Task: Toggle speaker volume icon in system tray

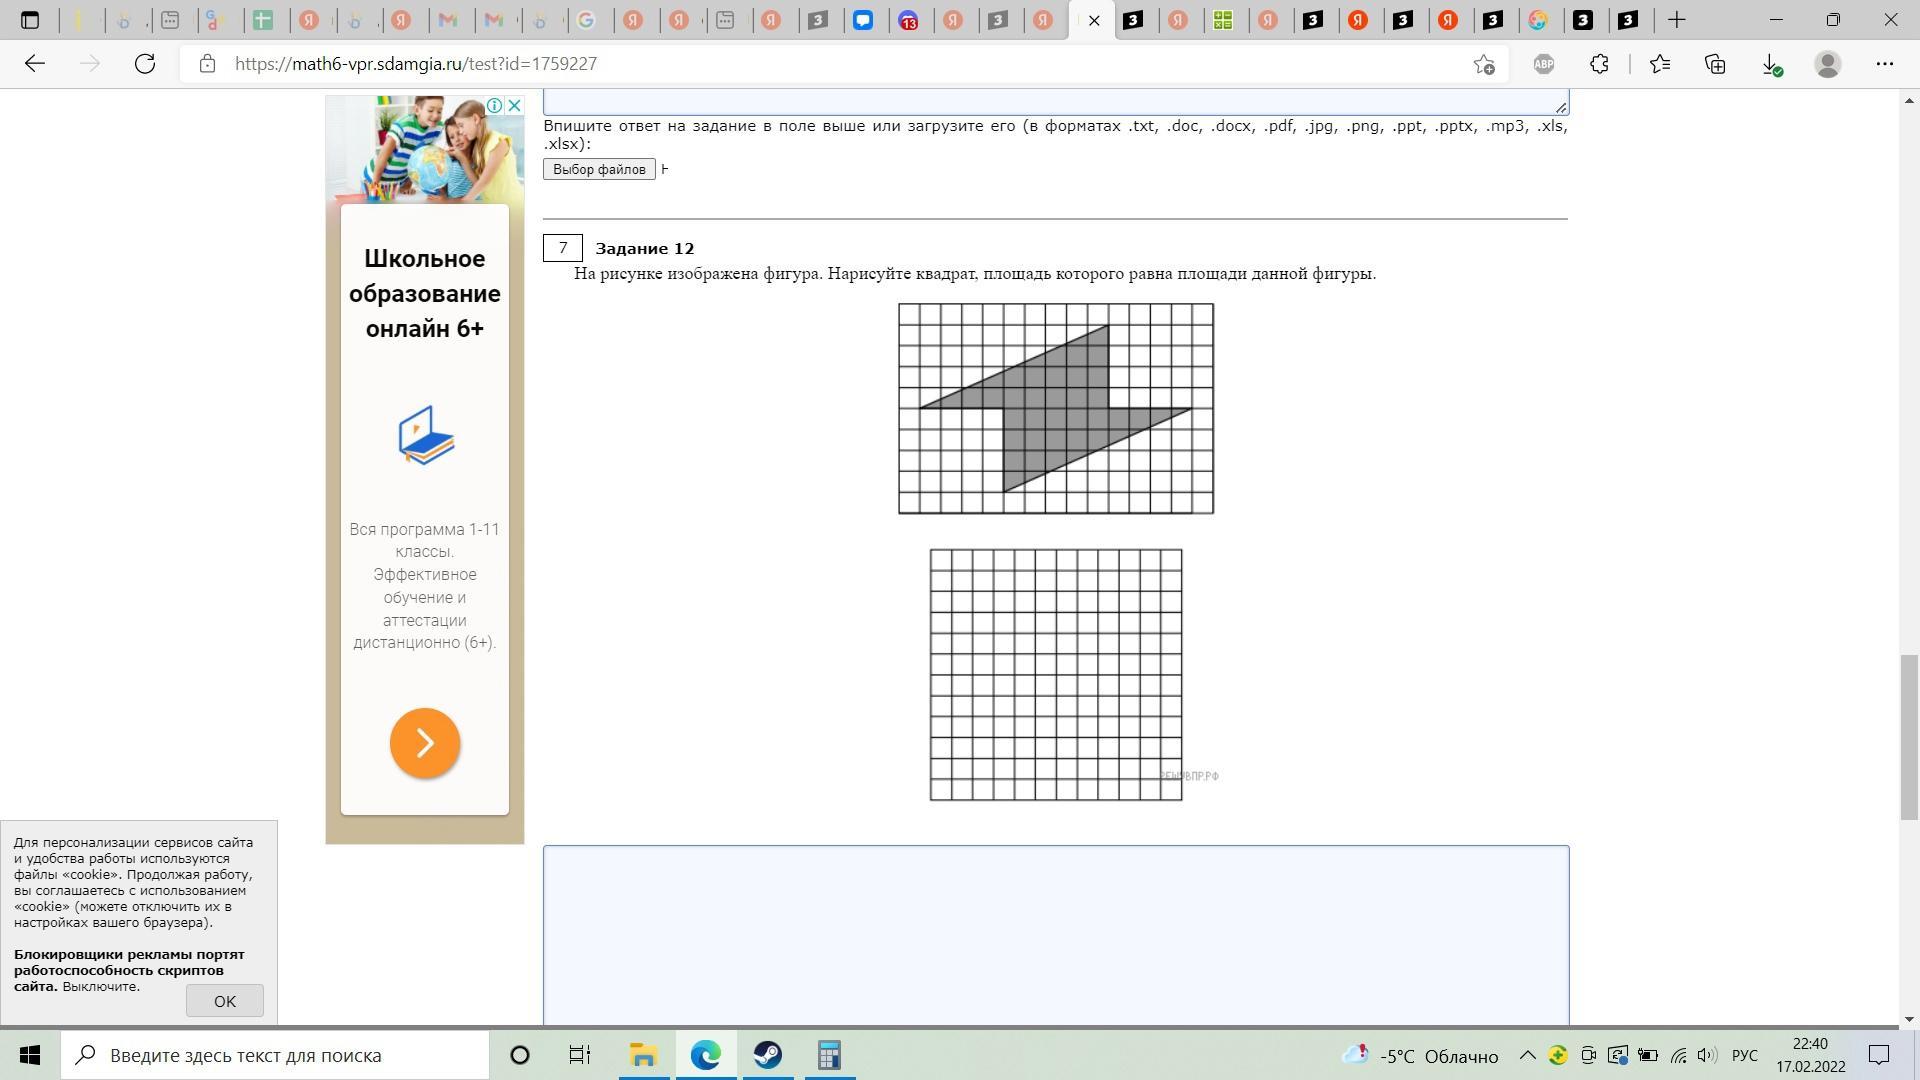Action: coord(1707,1055)
